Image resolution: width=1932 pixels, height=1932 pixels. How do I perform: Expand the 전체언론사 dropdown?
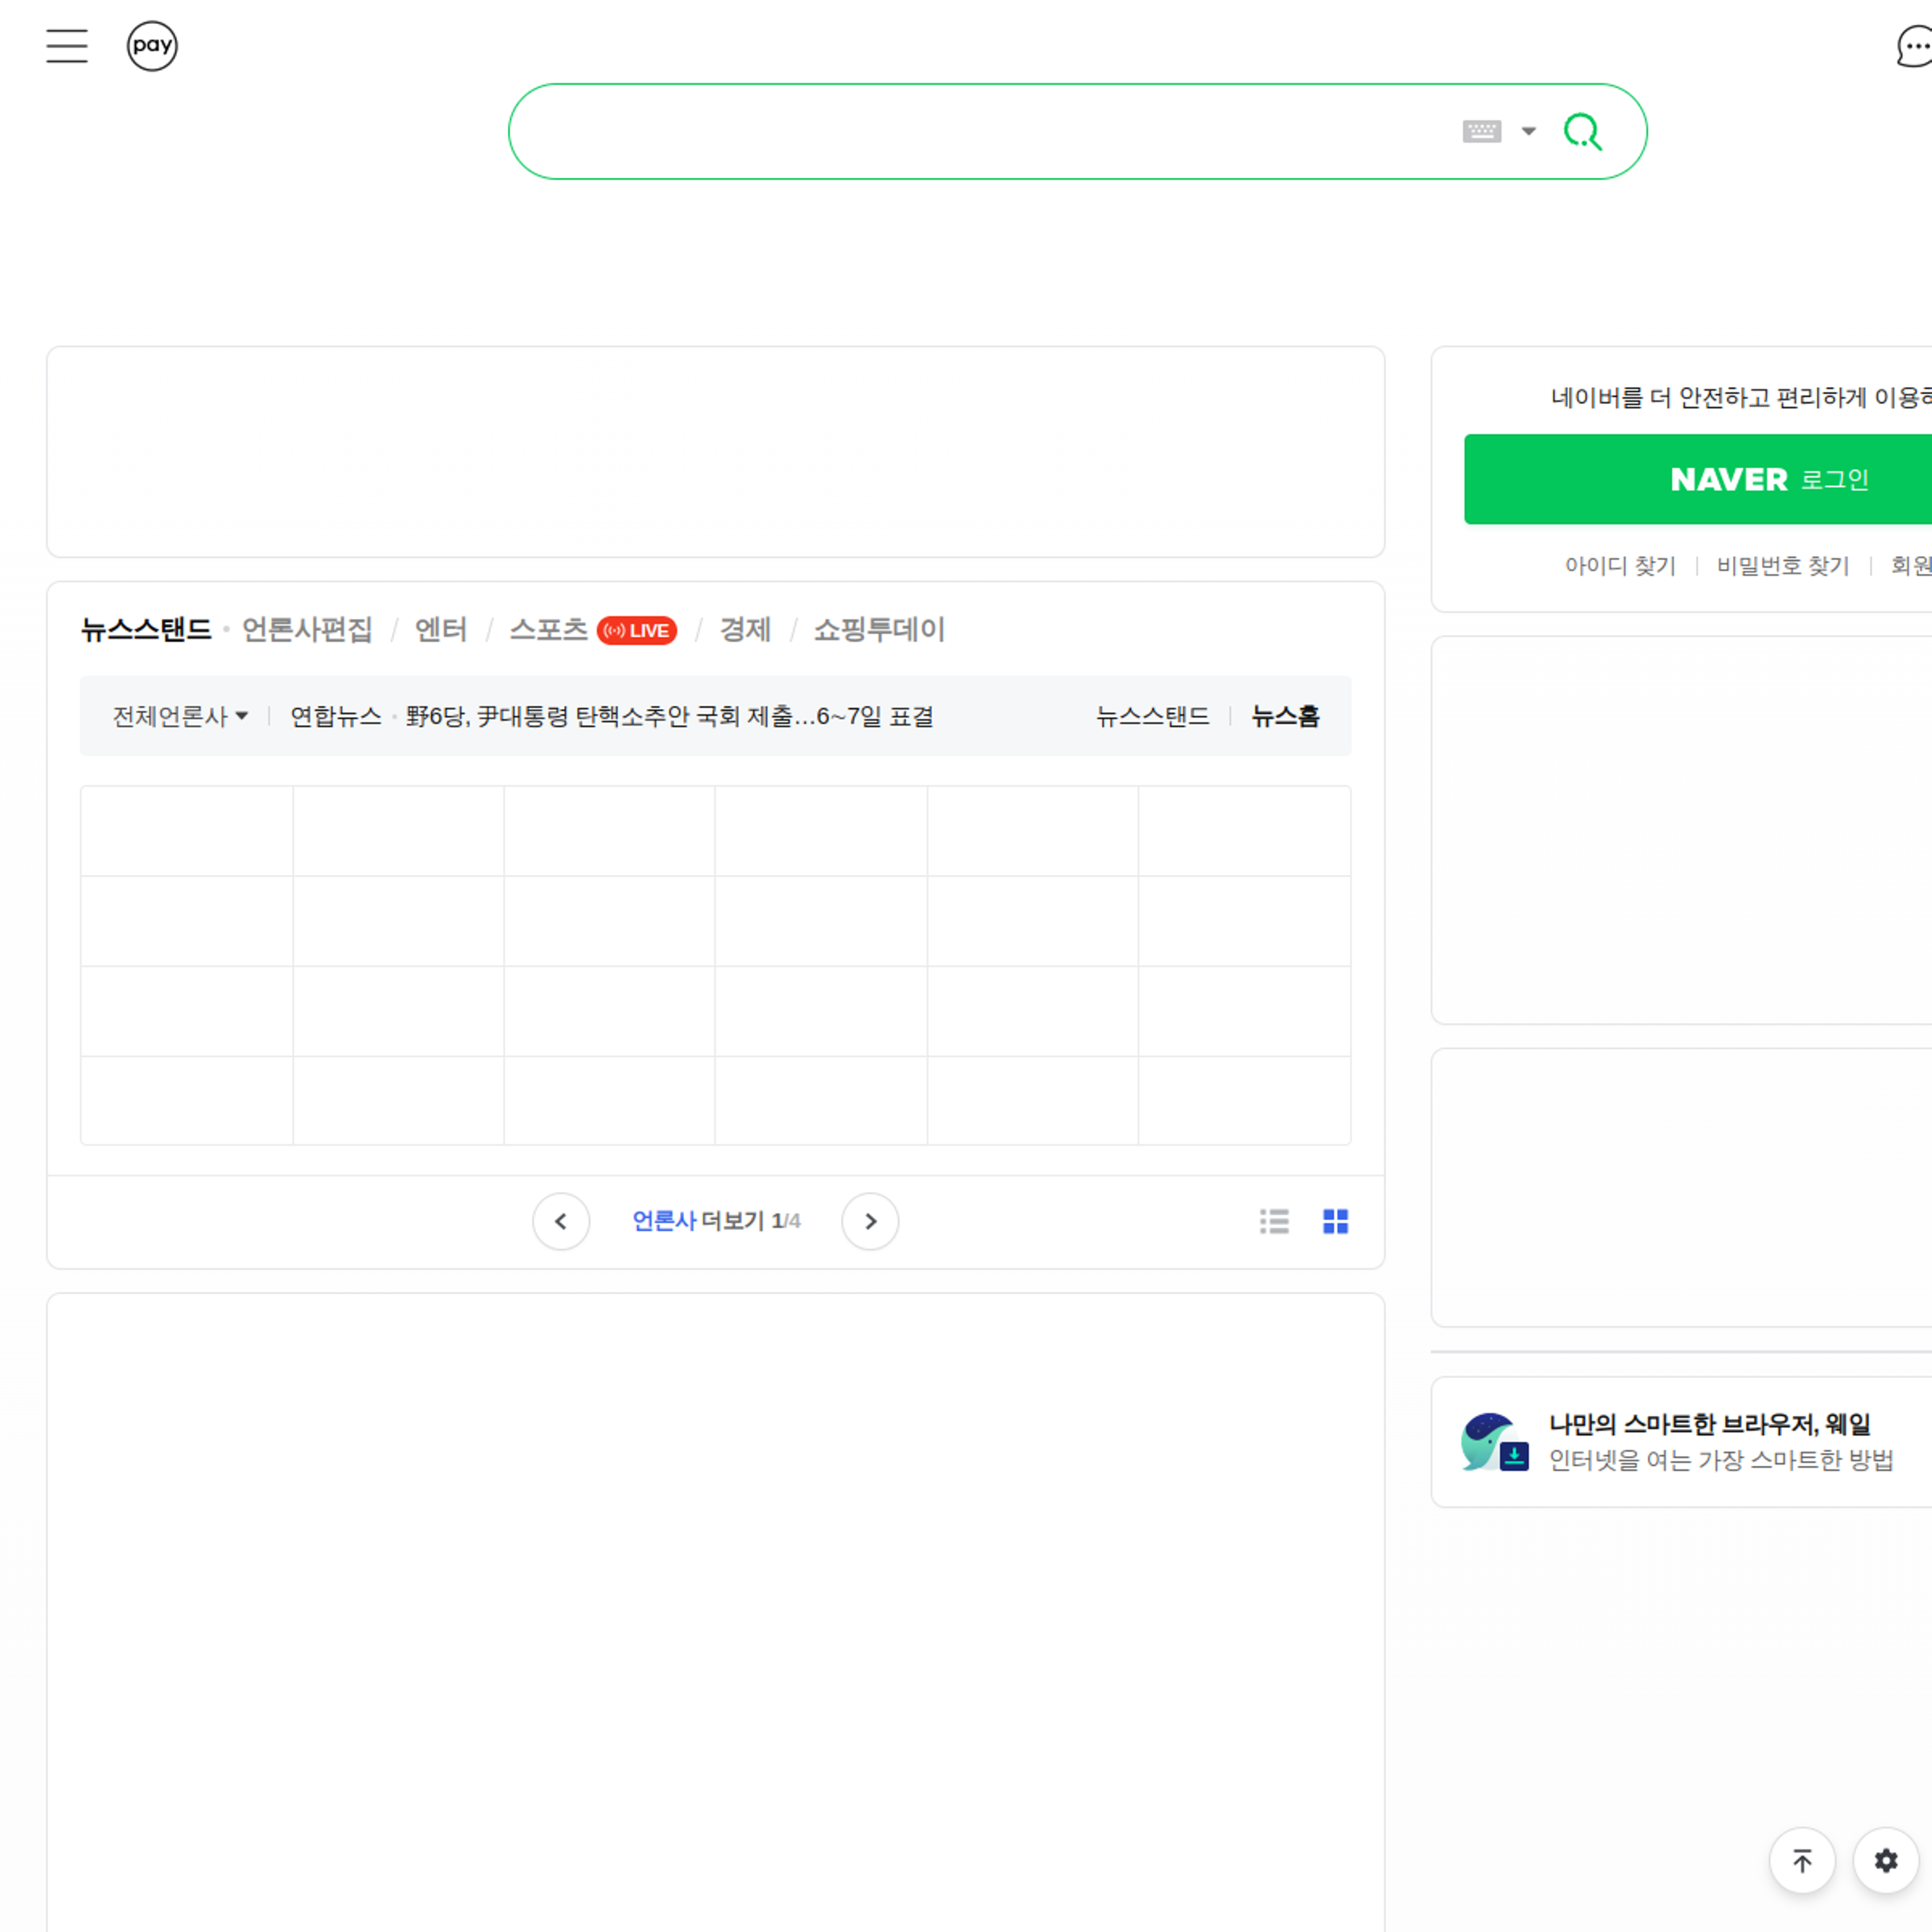click(180, 716)
